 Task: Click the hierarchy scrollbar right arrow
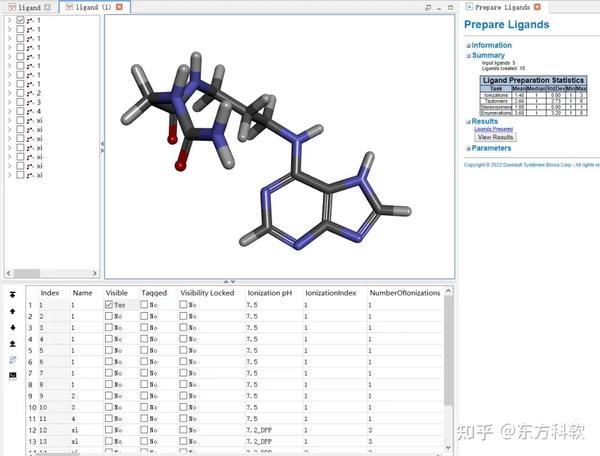(95, 273)
